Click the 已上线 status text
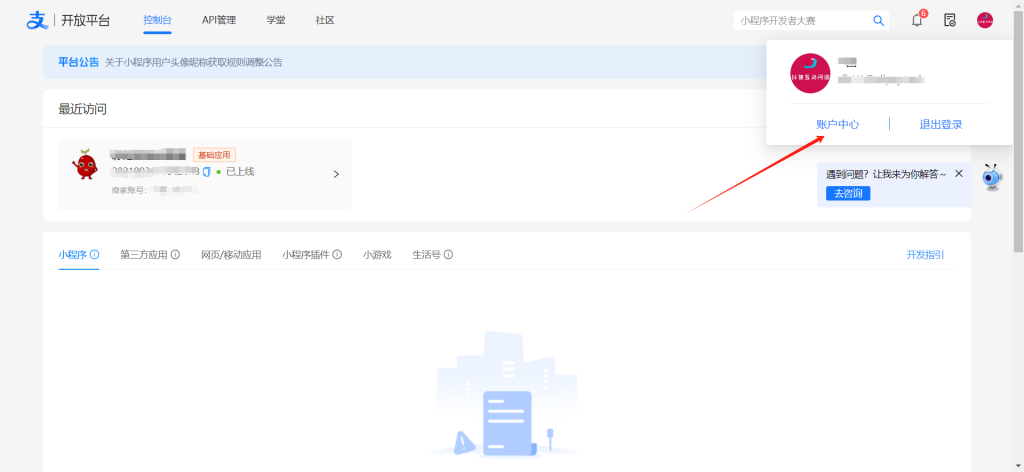 point(240,172)
